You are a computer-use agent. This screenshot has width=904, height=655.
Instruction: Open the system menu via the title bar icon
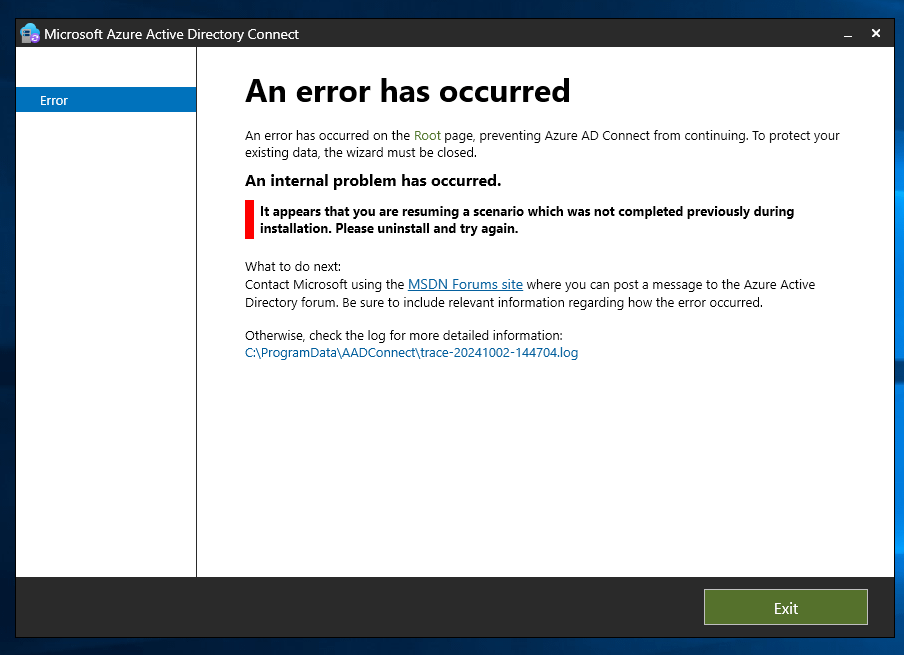coord(27,32)
